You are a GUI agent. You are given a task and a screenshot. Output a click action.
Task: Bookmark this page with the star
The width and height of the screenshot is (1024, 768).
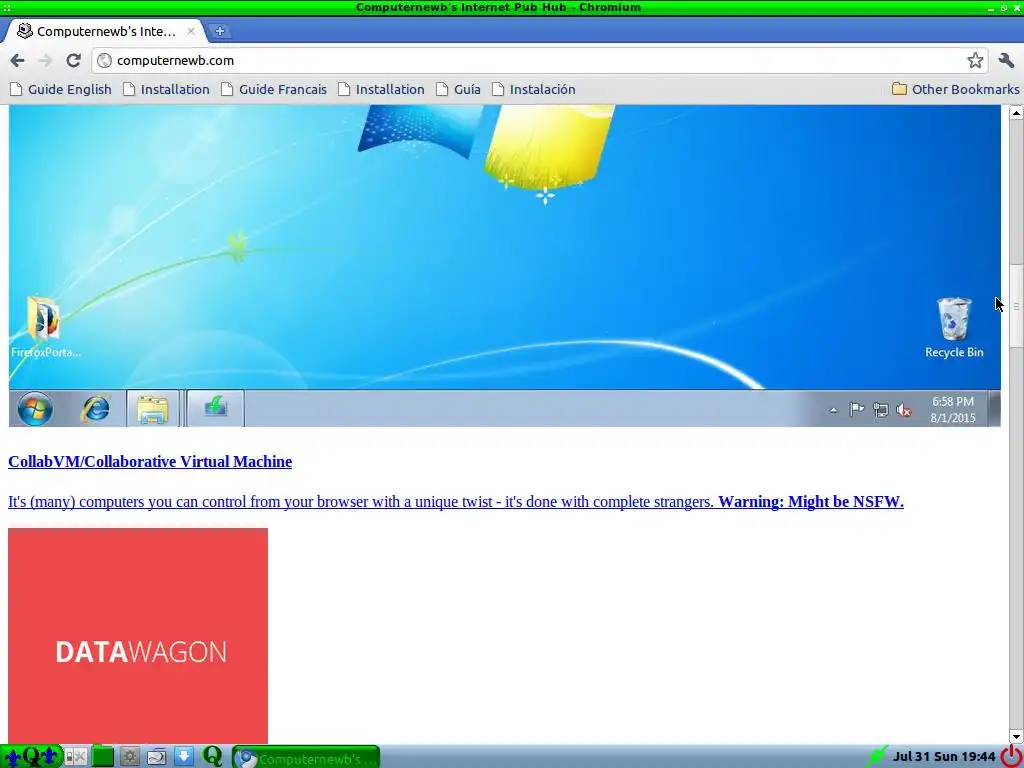click(975, 61)
